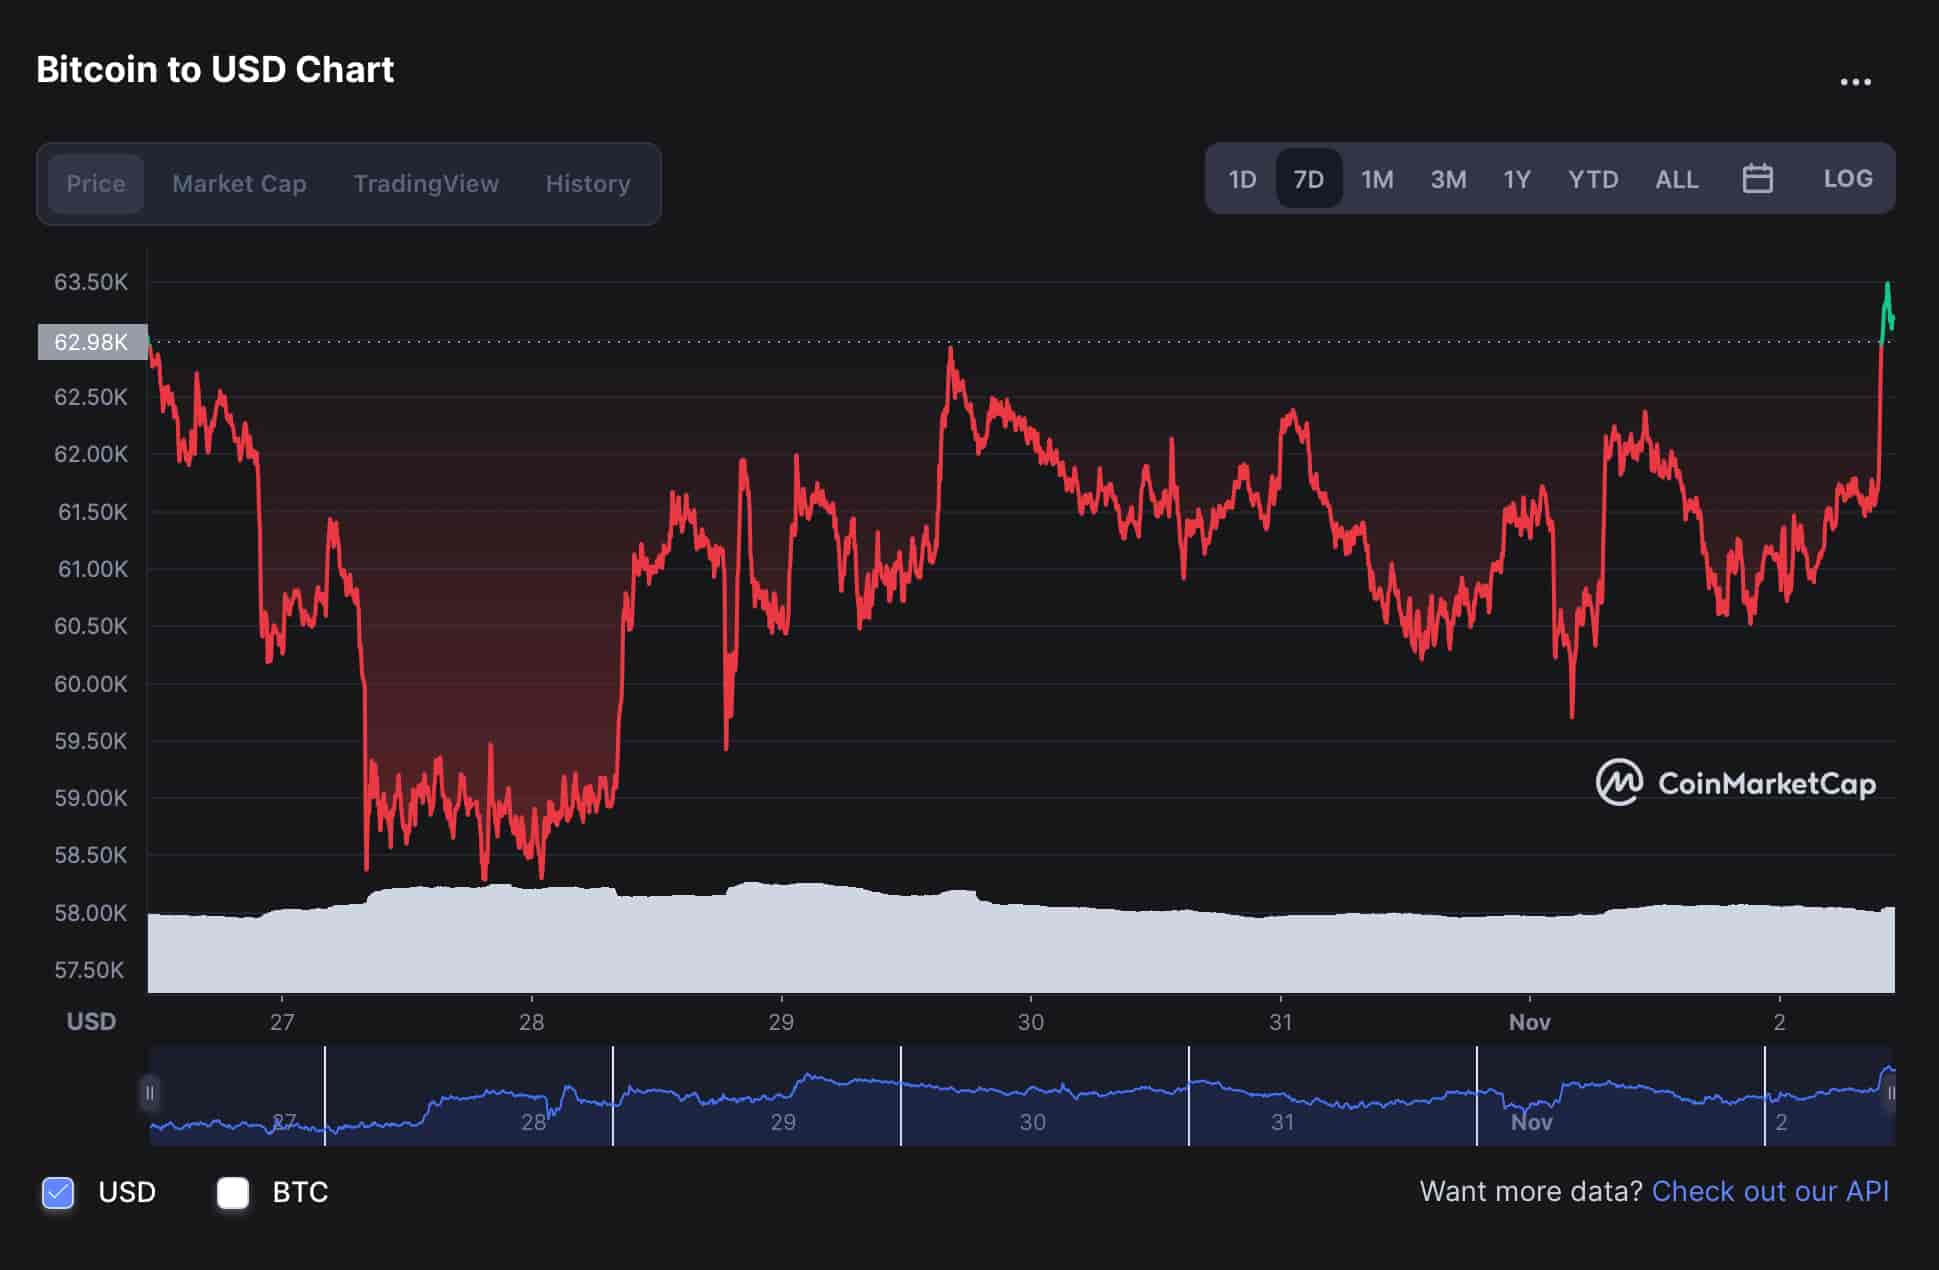Click the 7D time range button

coord(1309,179)
